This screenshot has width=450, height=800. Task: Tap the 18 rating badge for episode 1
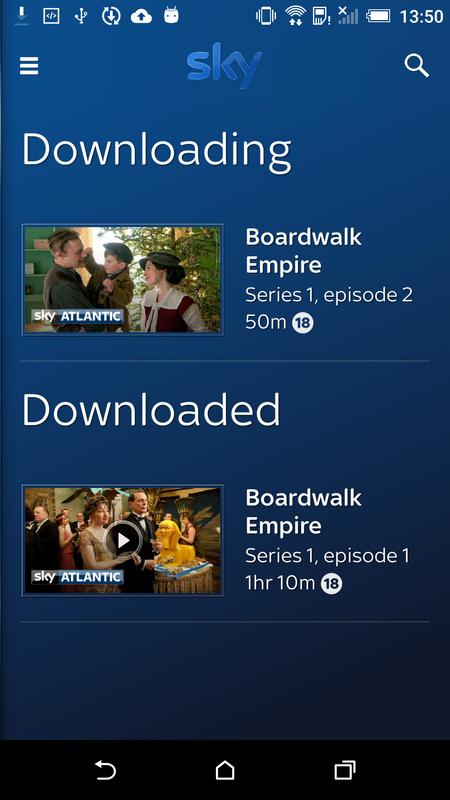click(x=331, y=583)
